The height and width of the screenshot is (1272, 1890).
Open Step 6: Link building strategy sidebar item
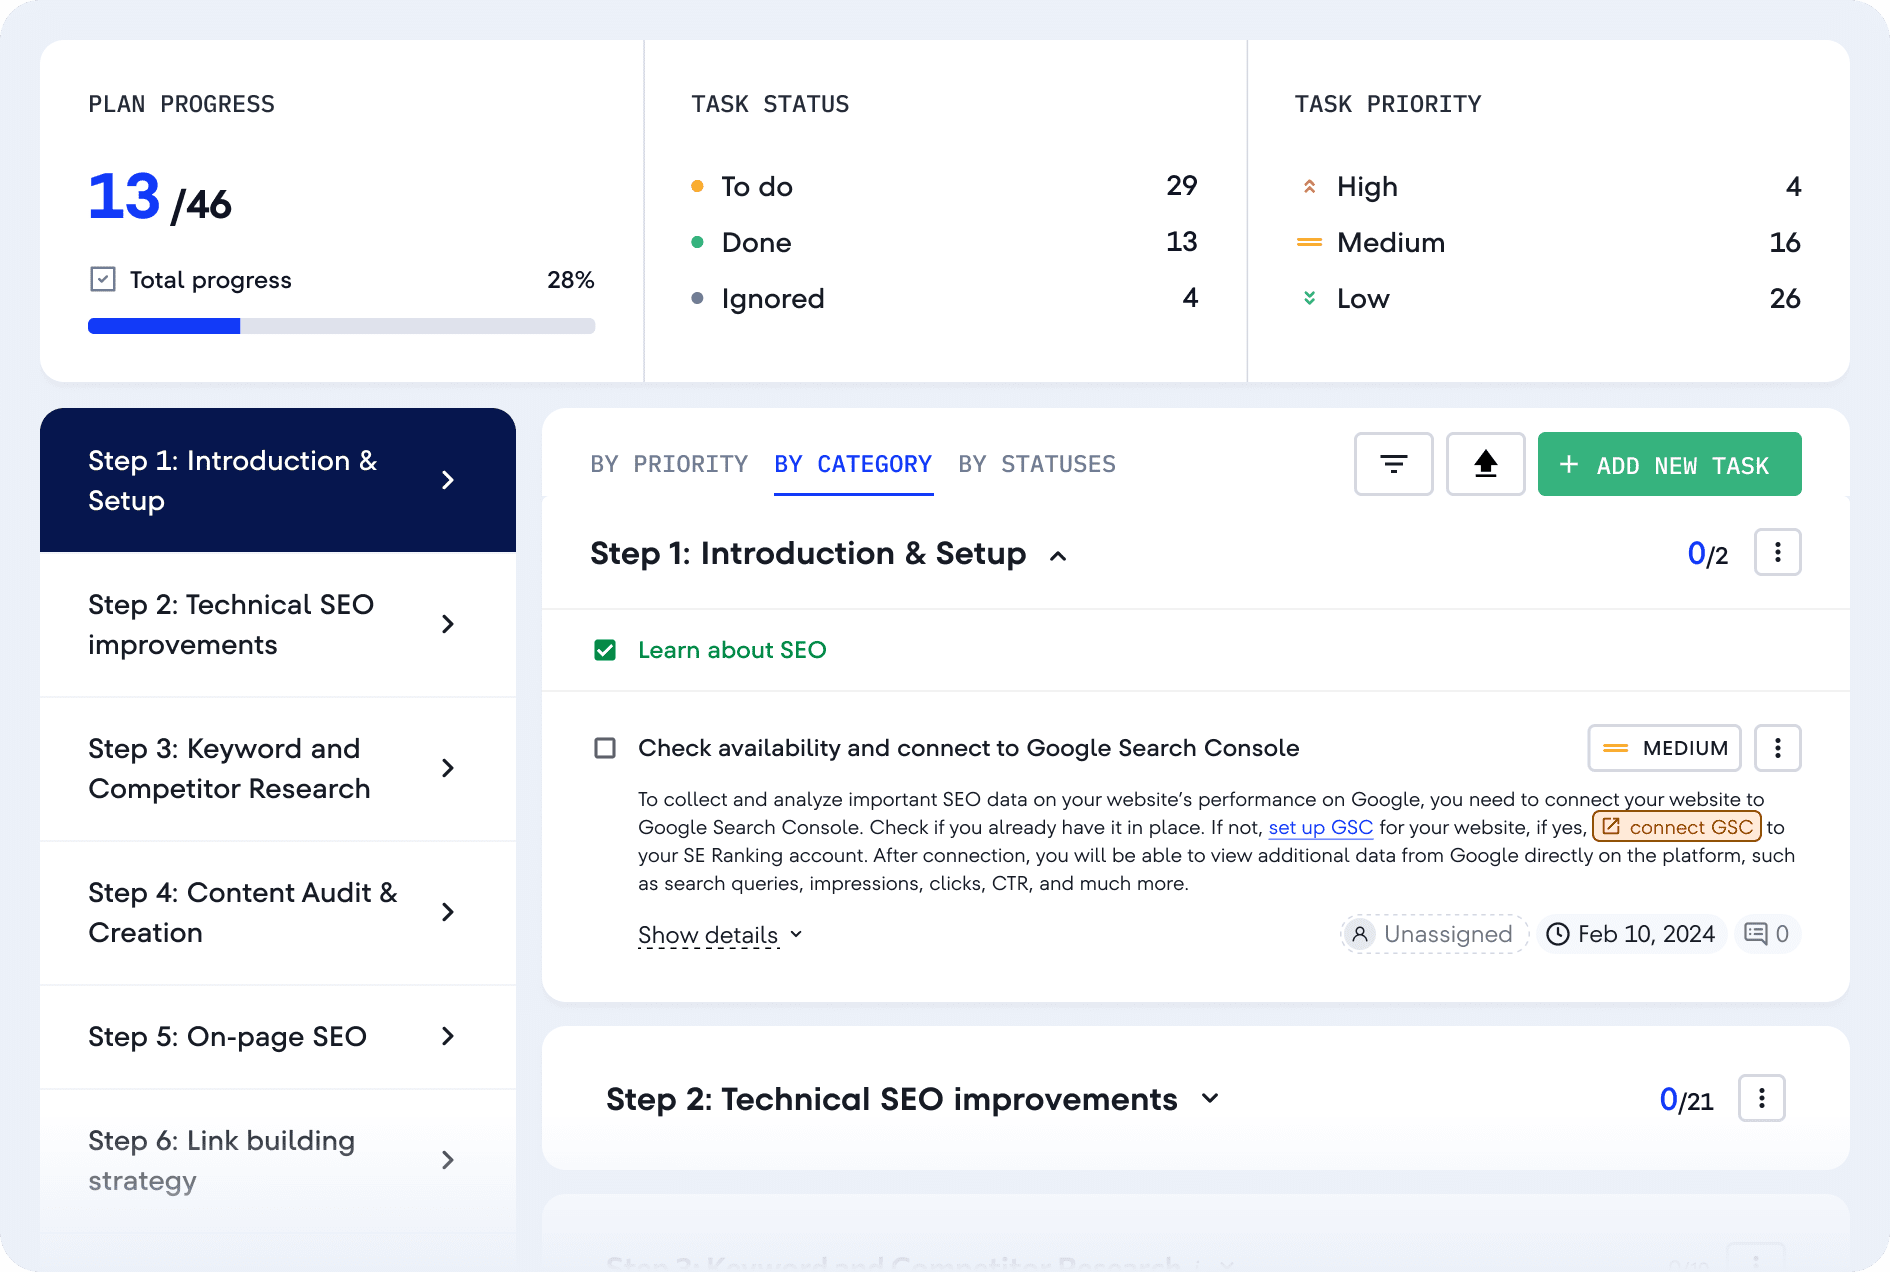tap(278, 1160)
